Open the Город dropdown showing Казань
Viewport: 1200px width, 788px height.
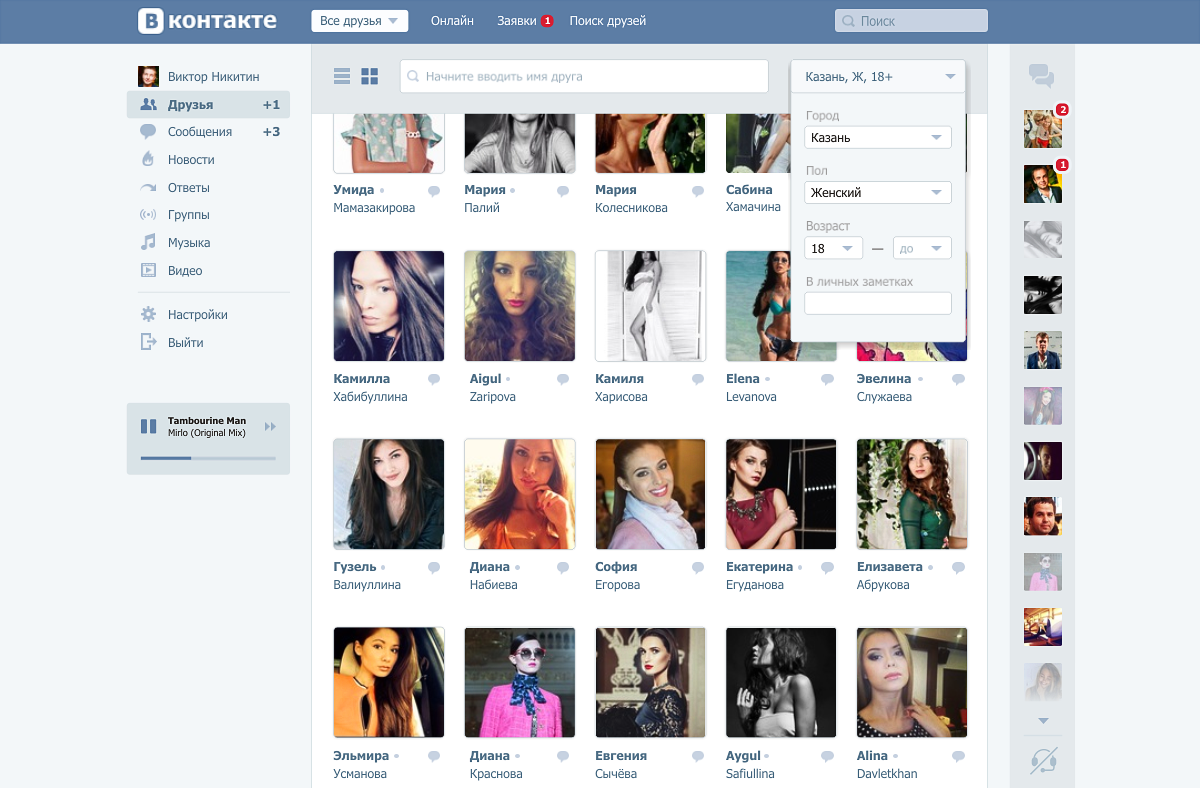click(878, 137)
